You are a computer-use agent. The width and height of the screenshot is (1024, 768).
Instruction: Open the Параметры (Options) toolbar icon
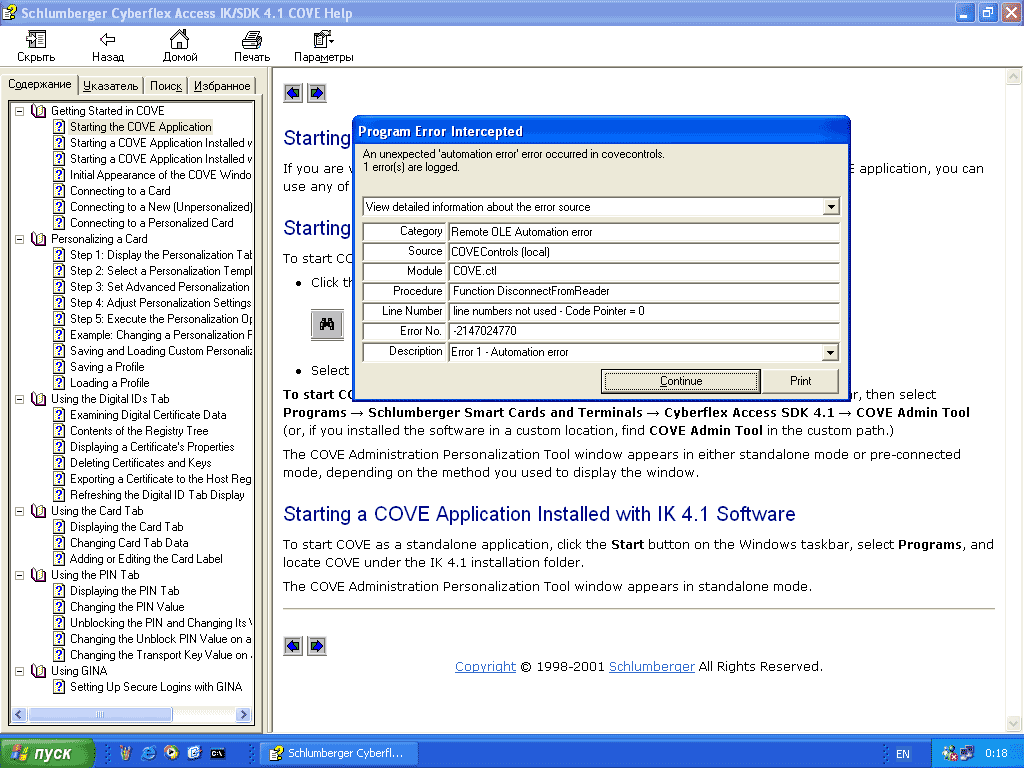[323, 40]
